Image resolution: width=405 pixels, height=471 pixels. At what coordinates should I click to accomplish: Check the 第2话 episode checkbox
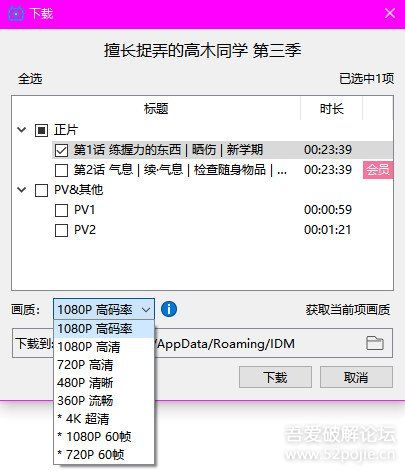click(61, 170)
